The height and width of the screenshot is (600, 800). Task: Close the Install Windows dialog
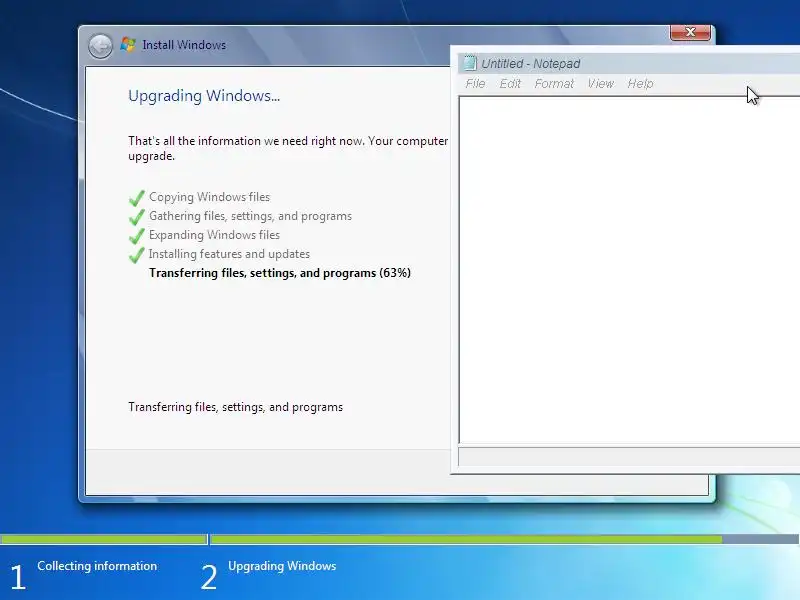[x=690, y=32]
